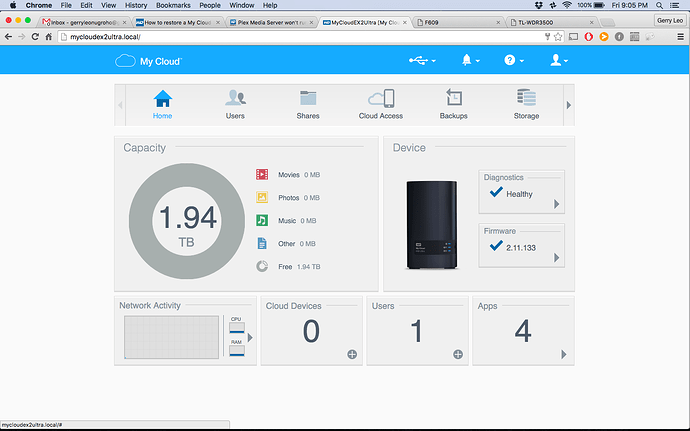The width and height of the screenshot is (690, 431).
Task: Click the Music category icon
Action: pos(262,220)
